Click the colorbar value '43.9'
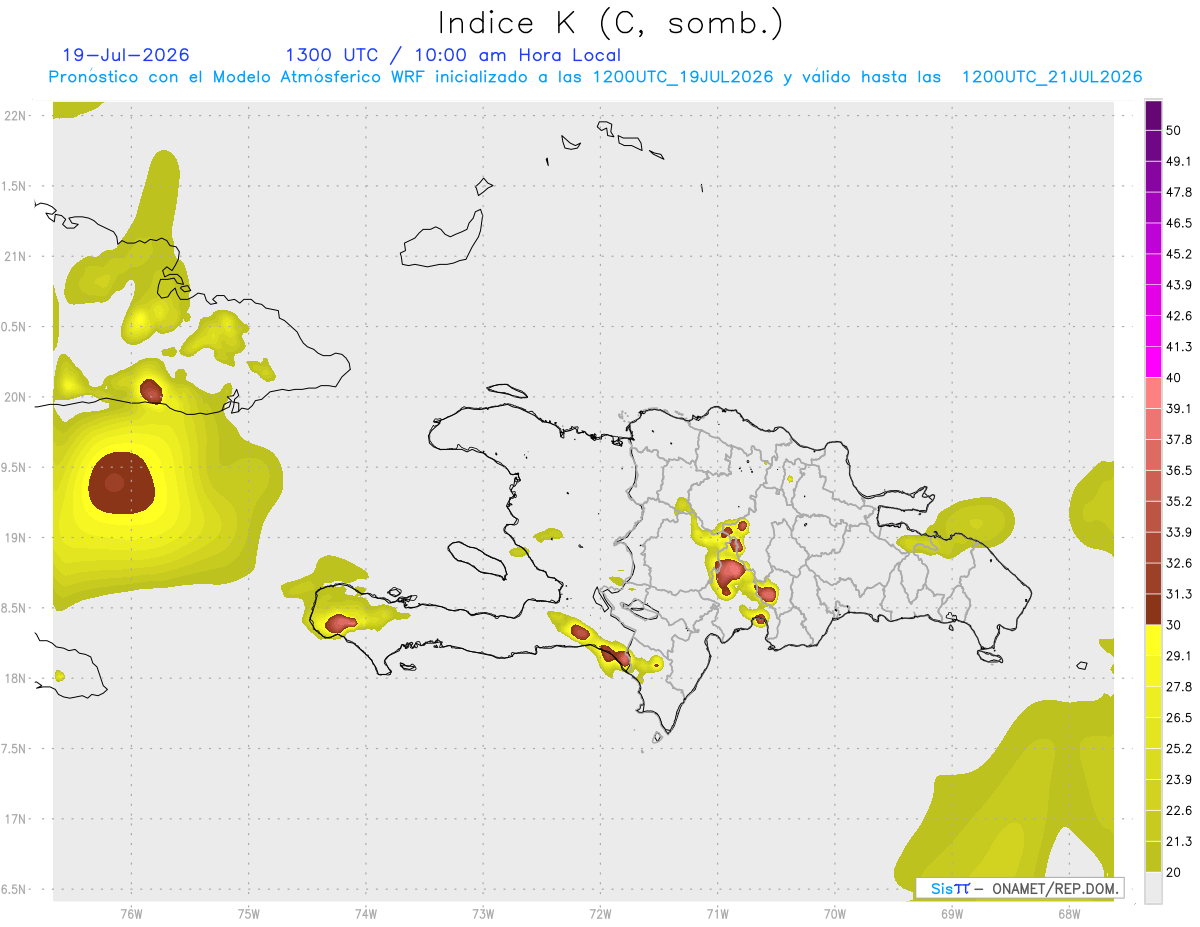The width and height of the screenshot is (1200, 927). (x=1178, y=285)
